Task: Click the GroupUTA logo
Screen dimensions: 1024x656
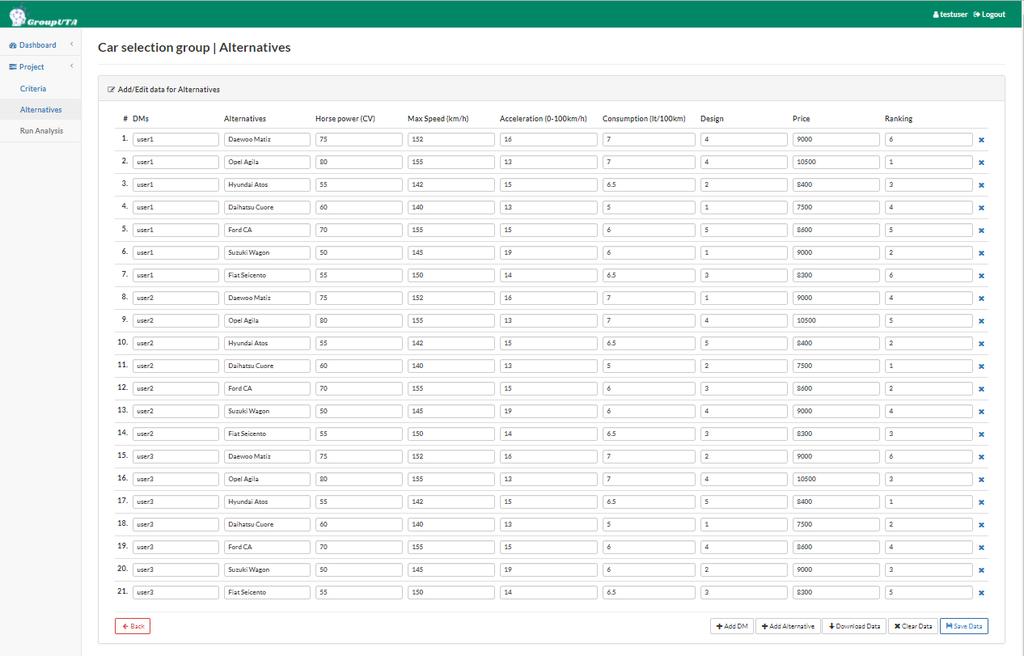Action: 43,16
